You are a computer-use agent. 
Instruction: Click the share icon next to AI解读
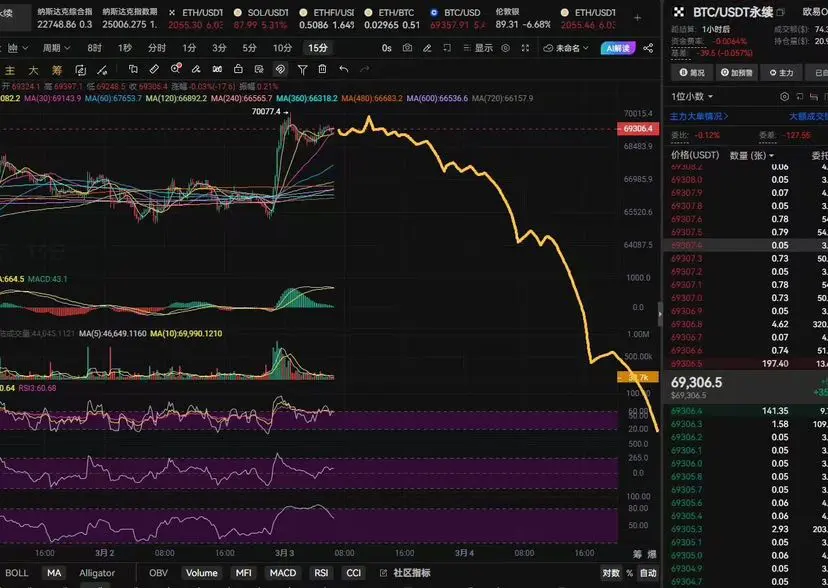pos(648,48)
